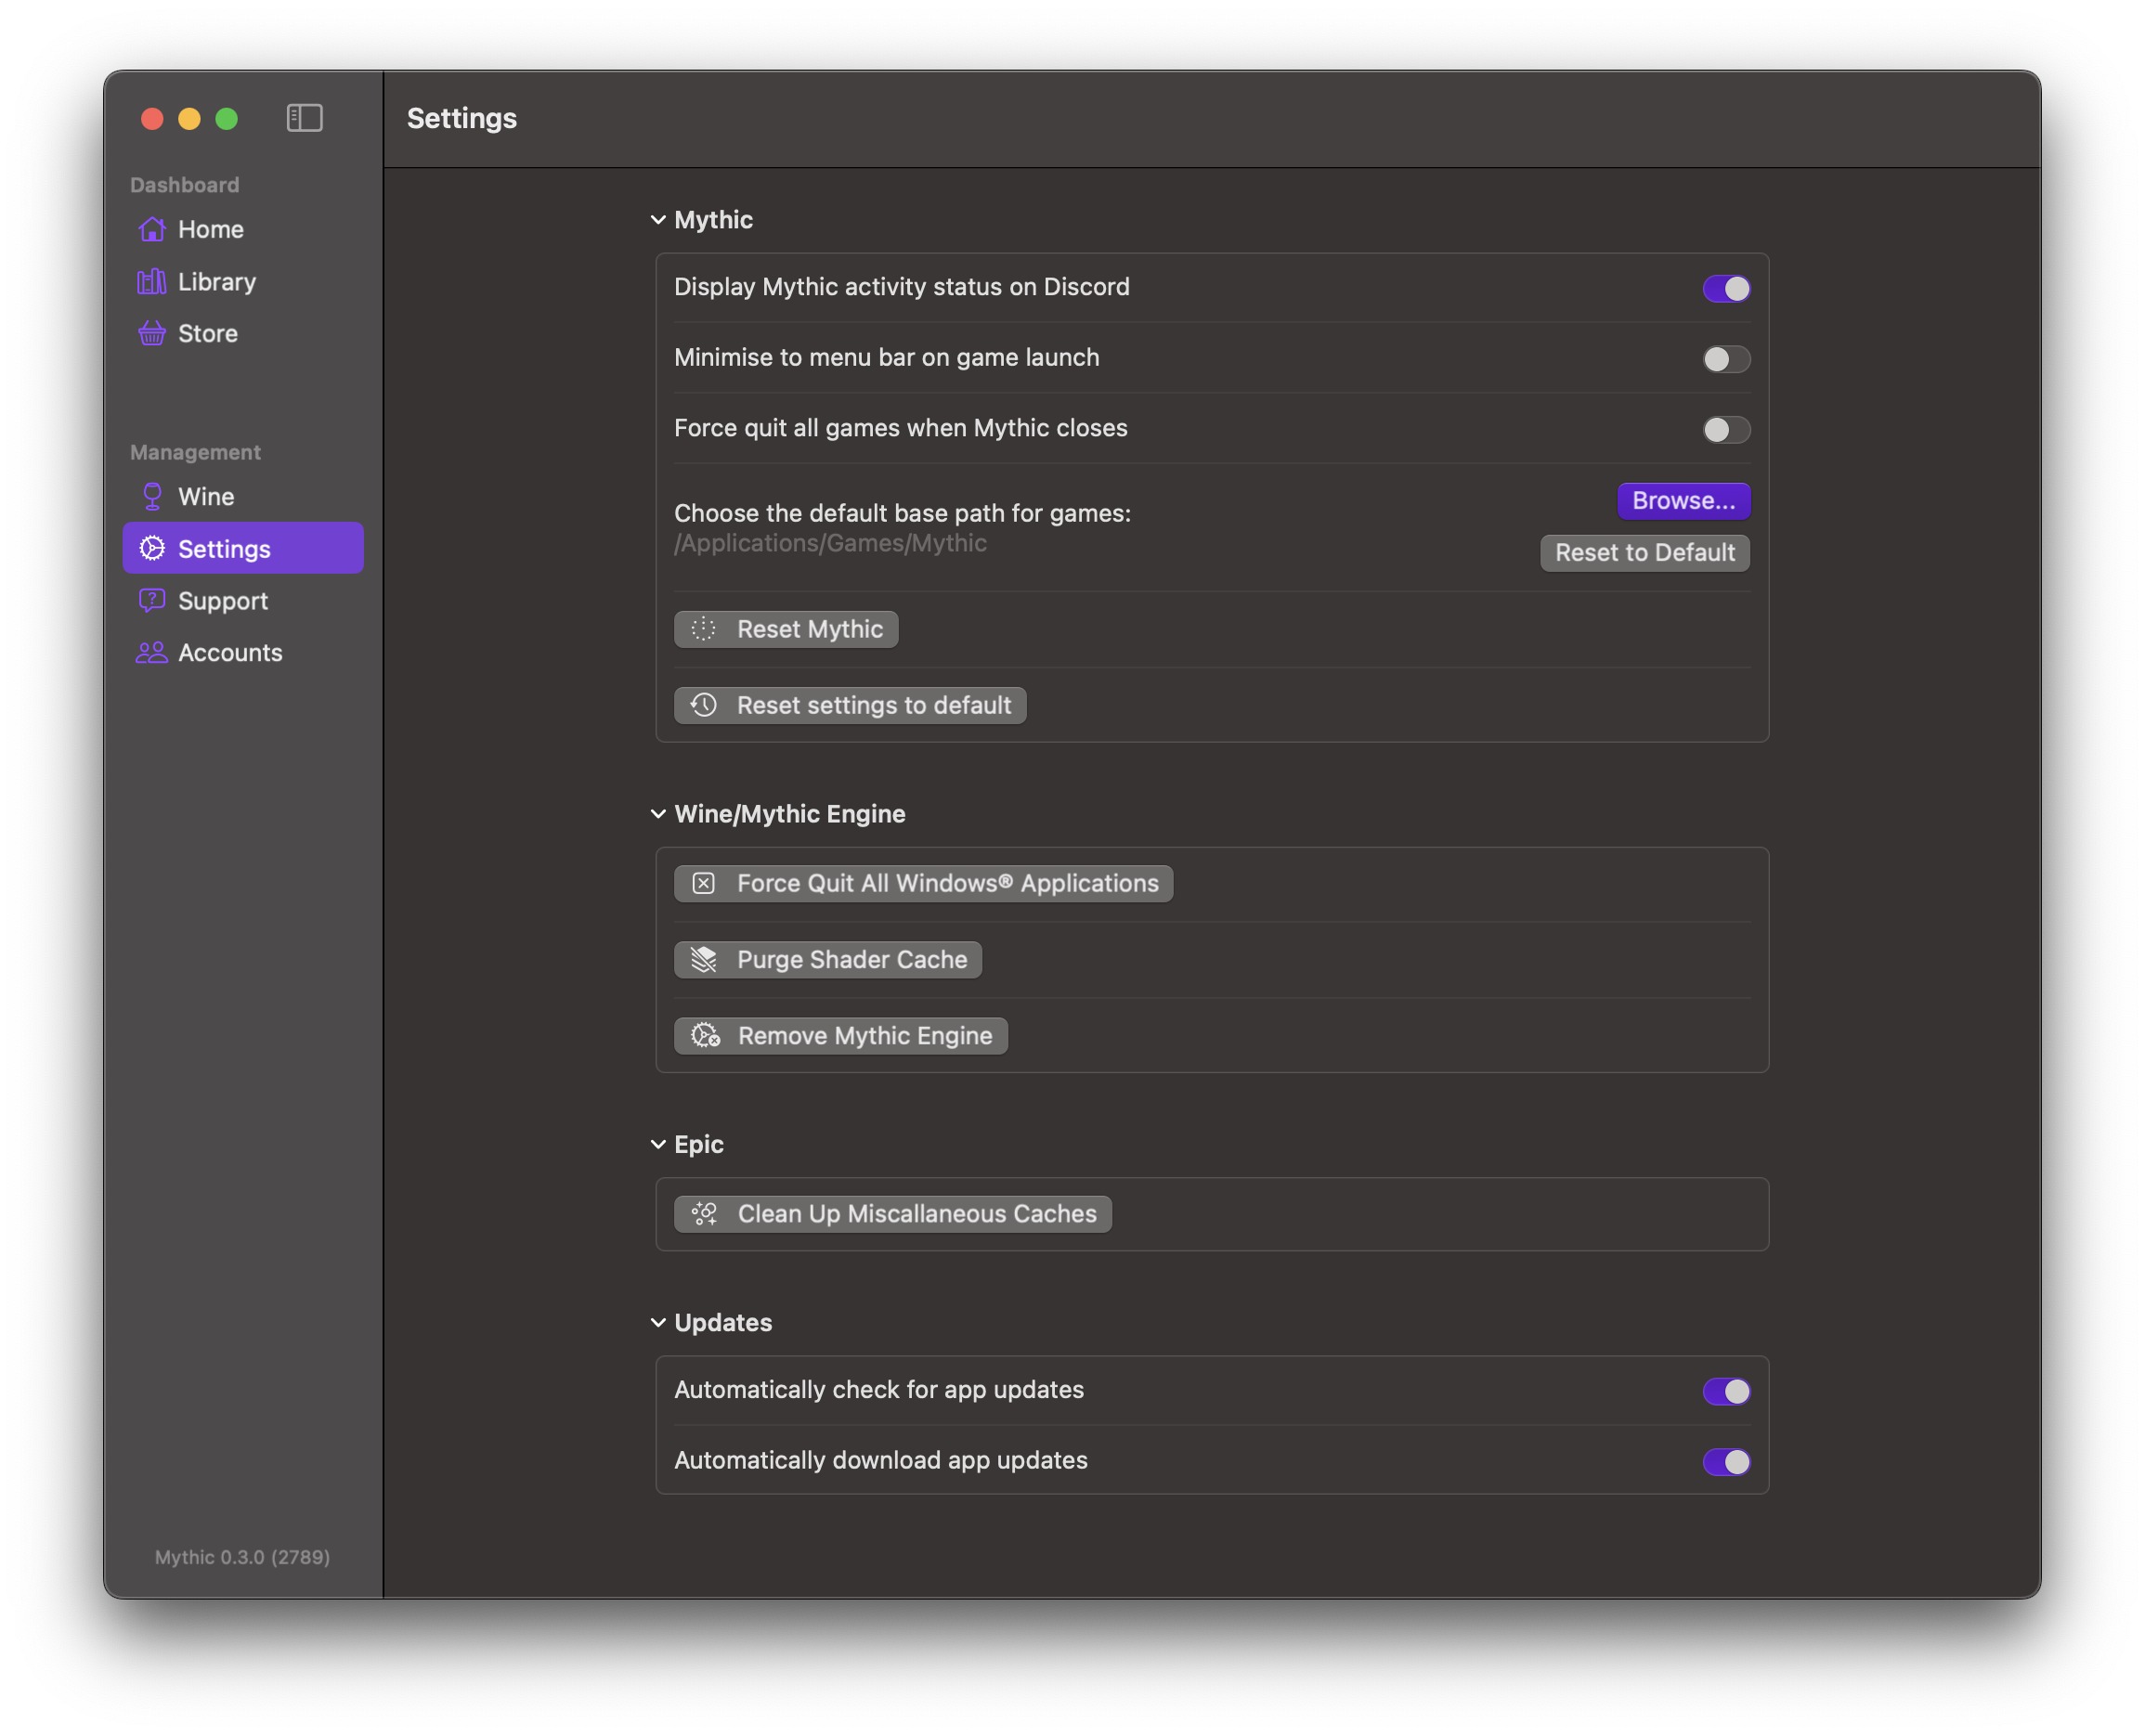Click the sparkle icon on Clean Up Caches
This screenshot has width=2145, height=1736.
pos(704,1213)
